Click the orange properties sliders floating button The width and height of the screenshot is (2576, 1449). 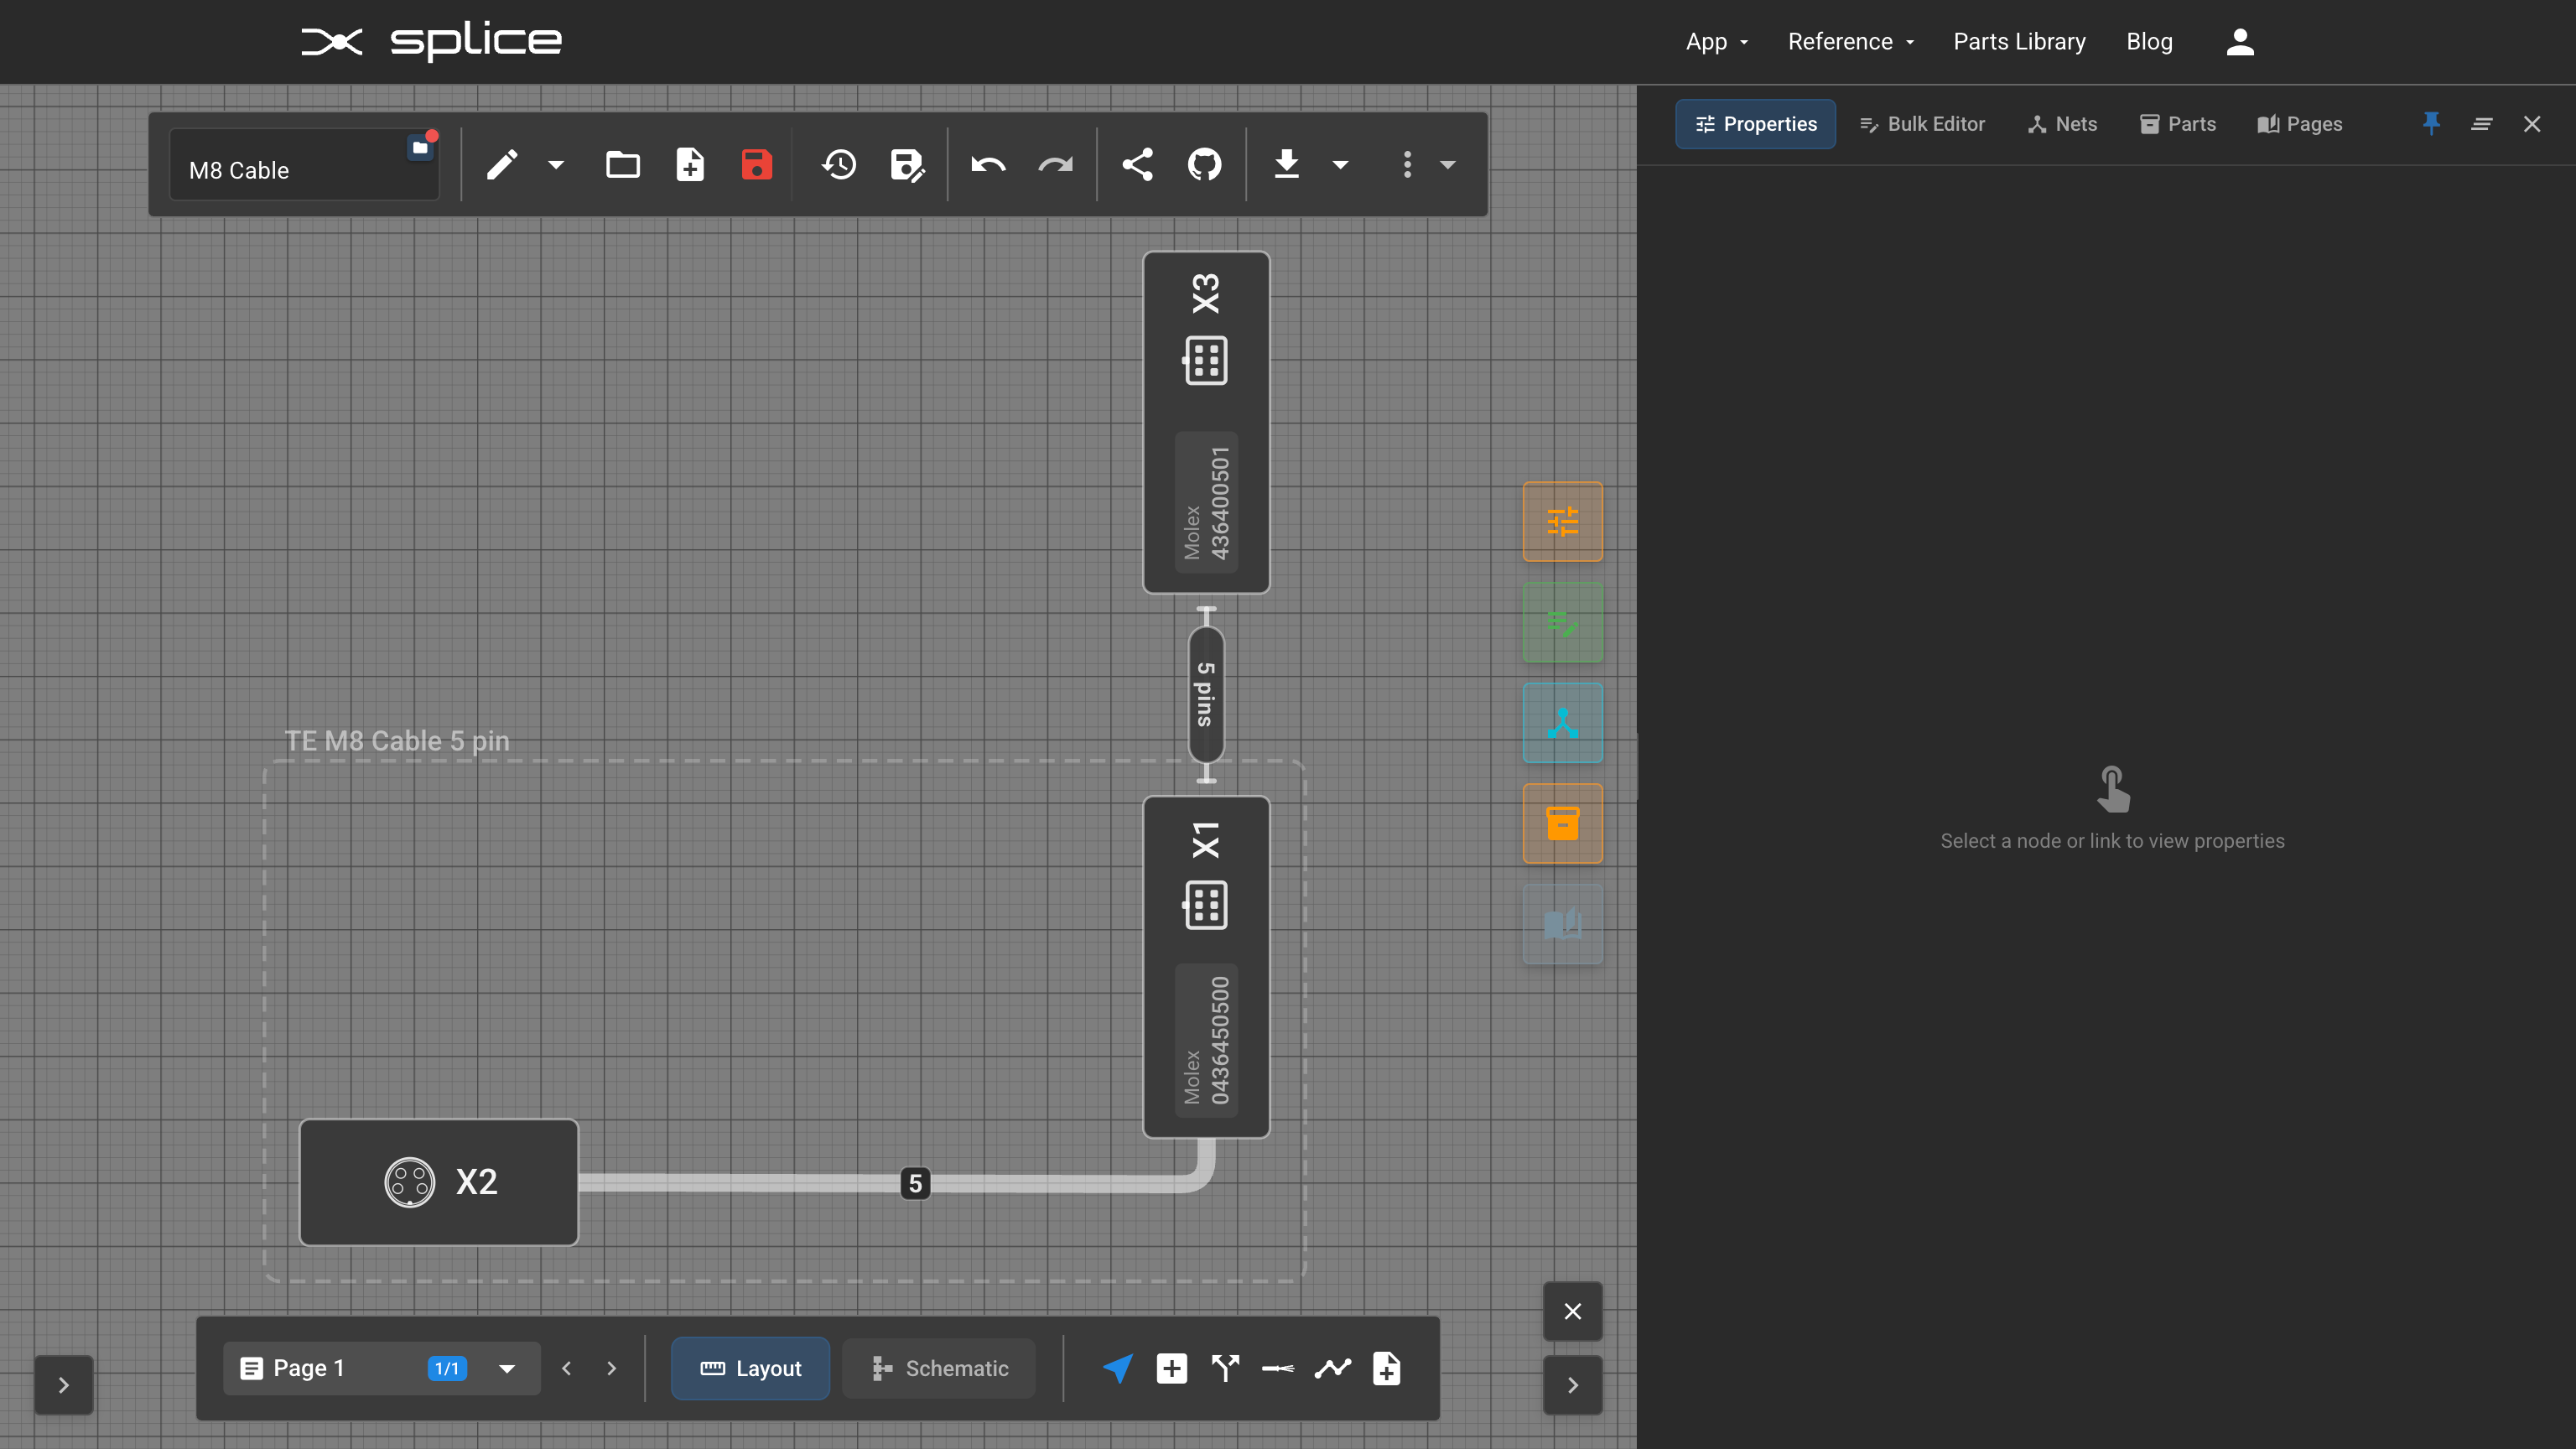coord(1563,522)
